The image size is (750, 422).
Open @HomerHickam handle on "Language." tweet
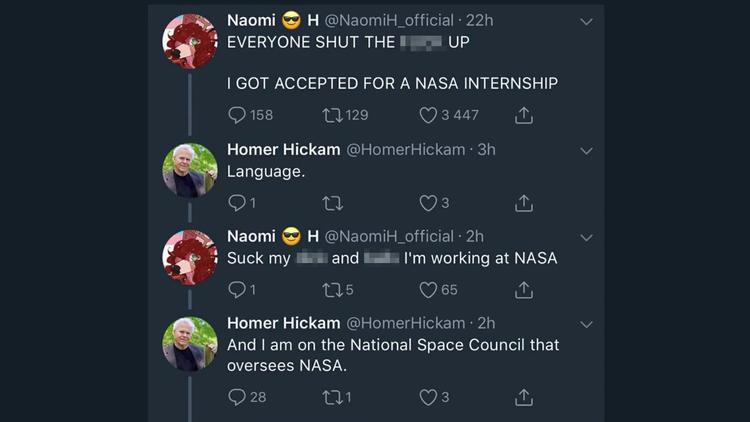pyautogui.click(x=405, y=150)
